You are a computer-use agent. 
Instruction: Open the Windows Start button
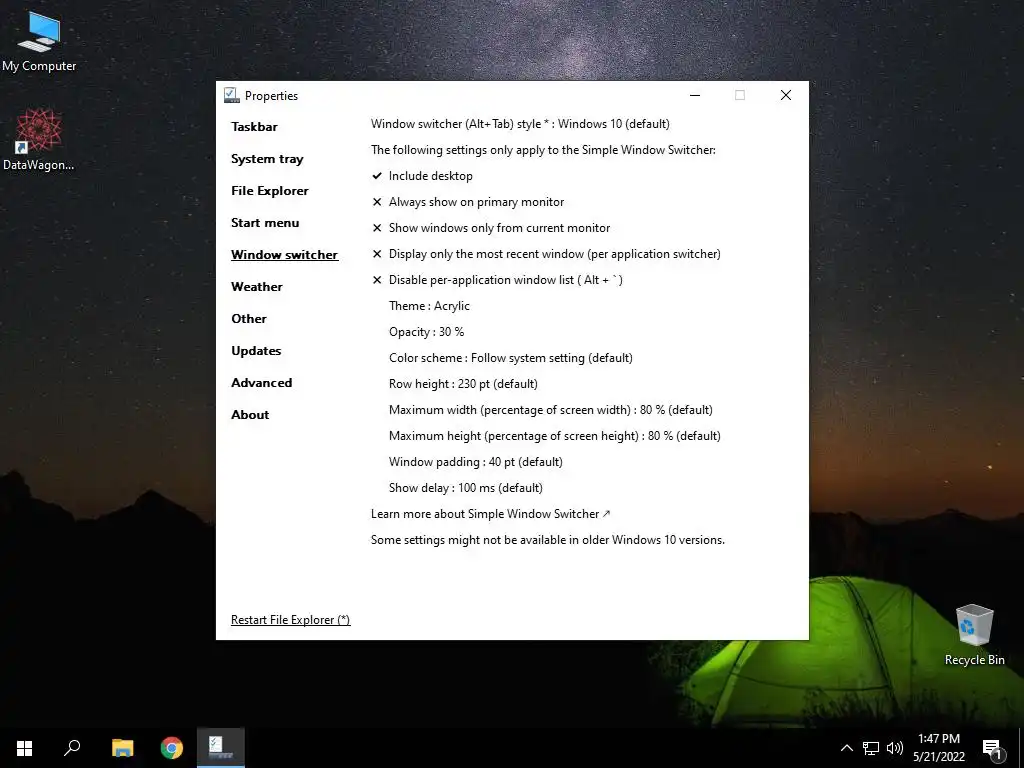tap(24, 748)
